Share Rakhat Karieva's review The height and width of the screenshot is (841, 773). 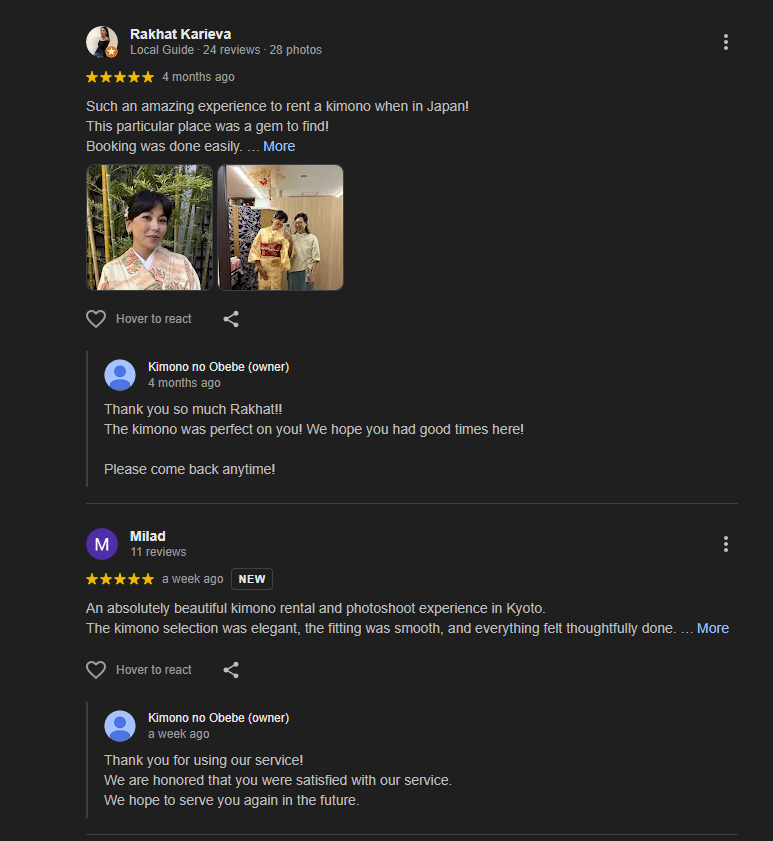click(x=231, y=318)
